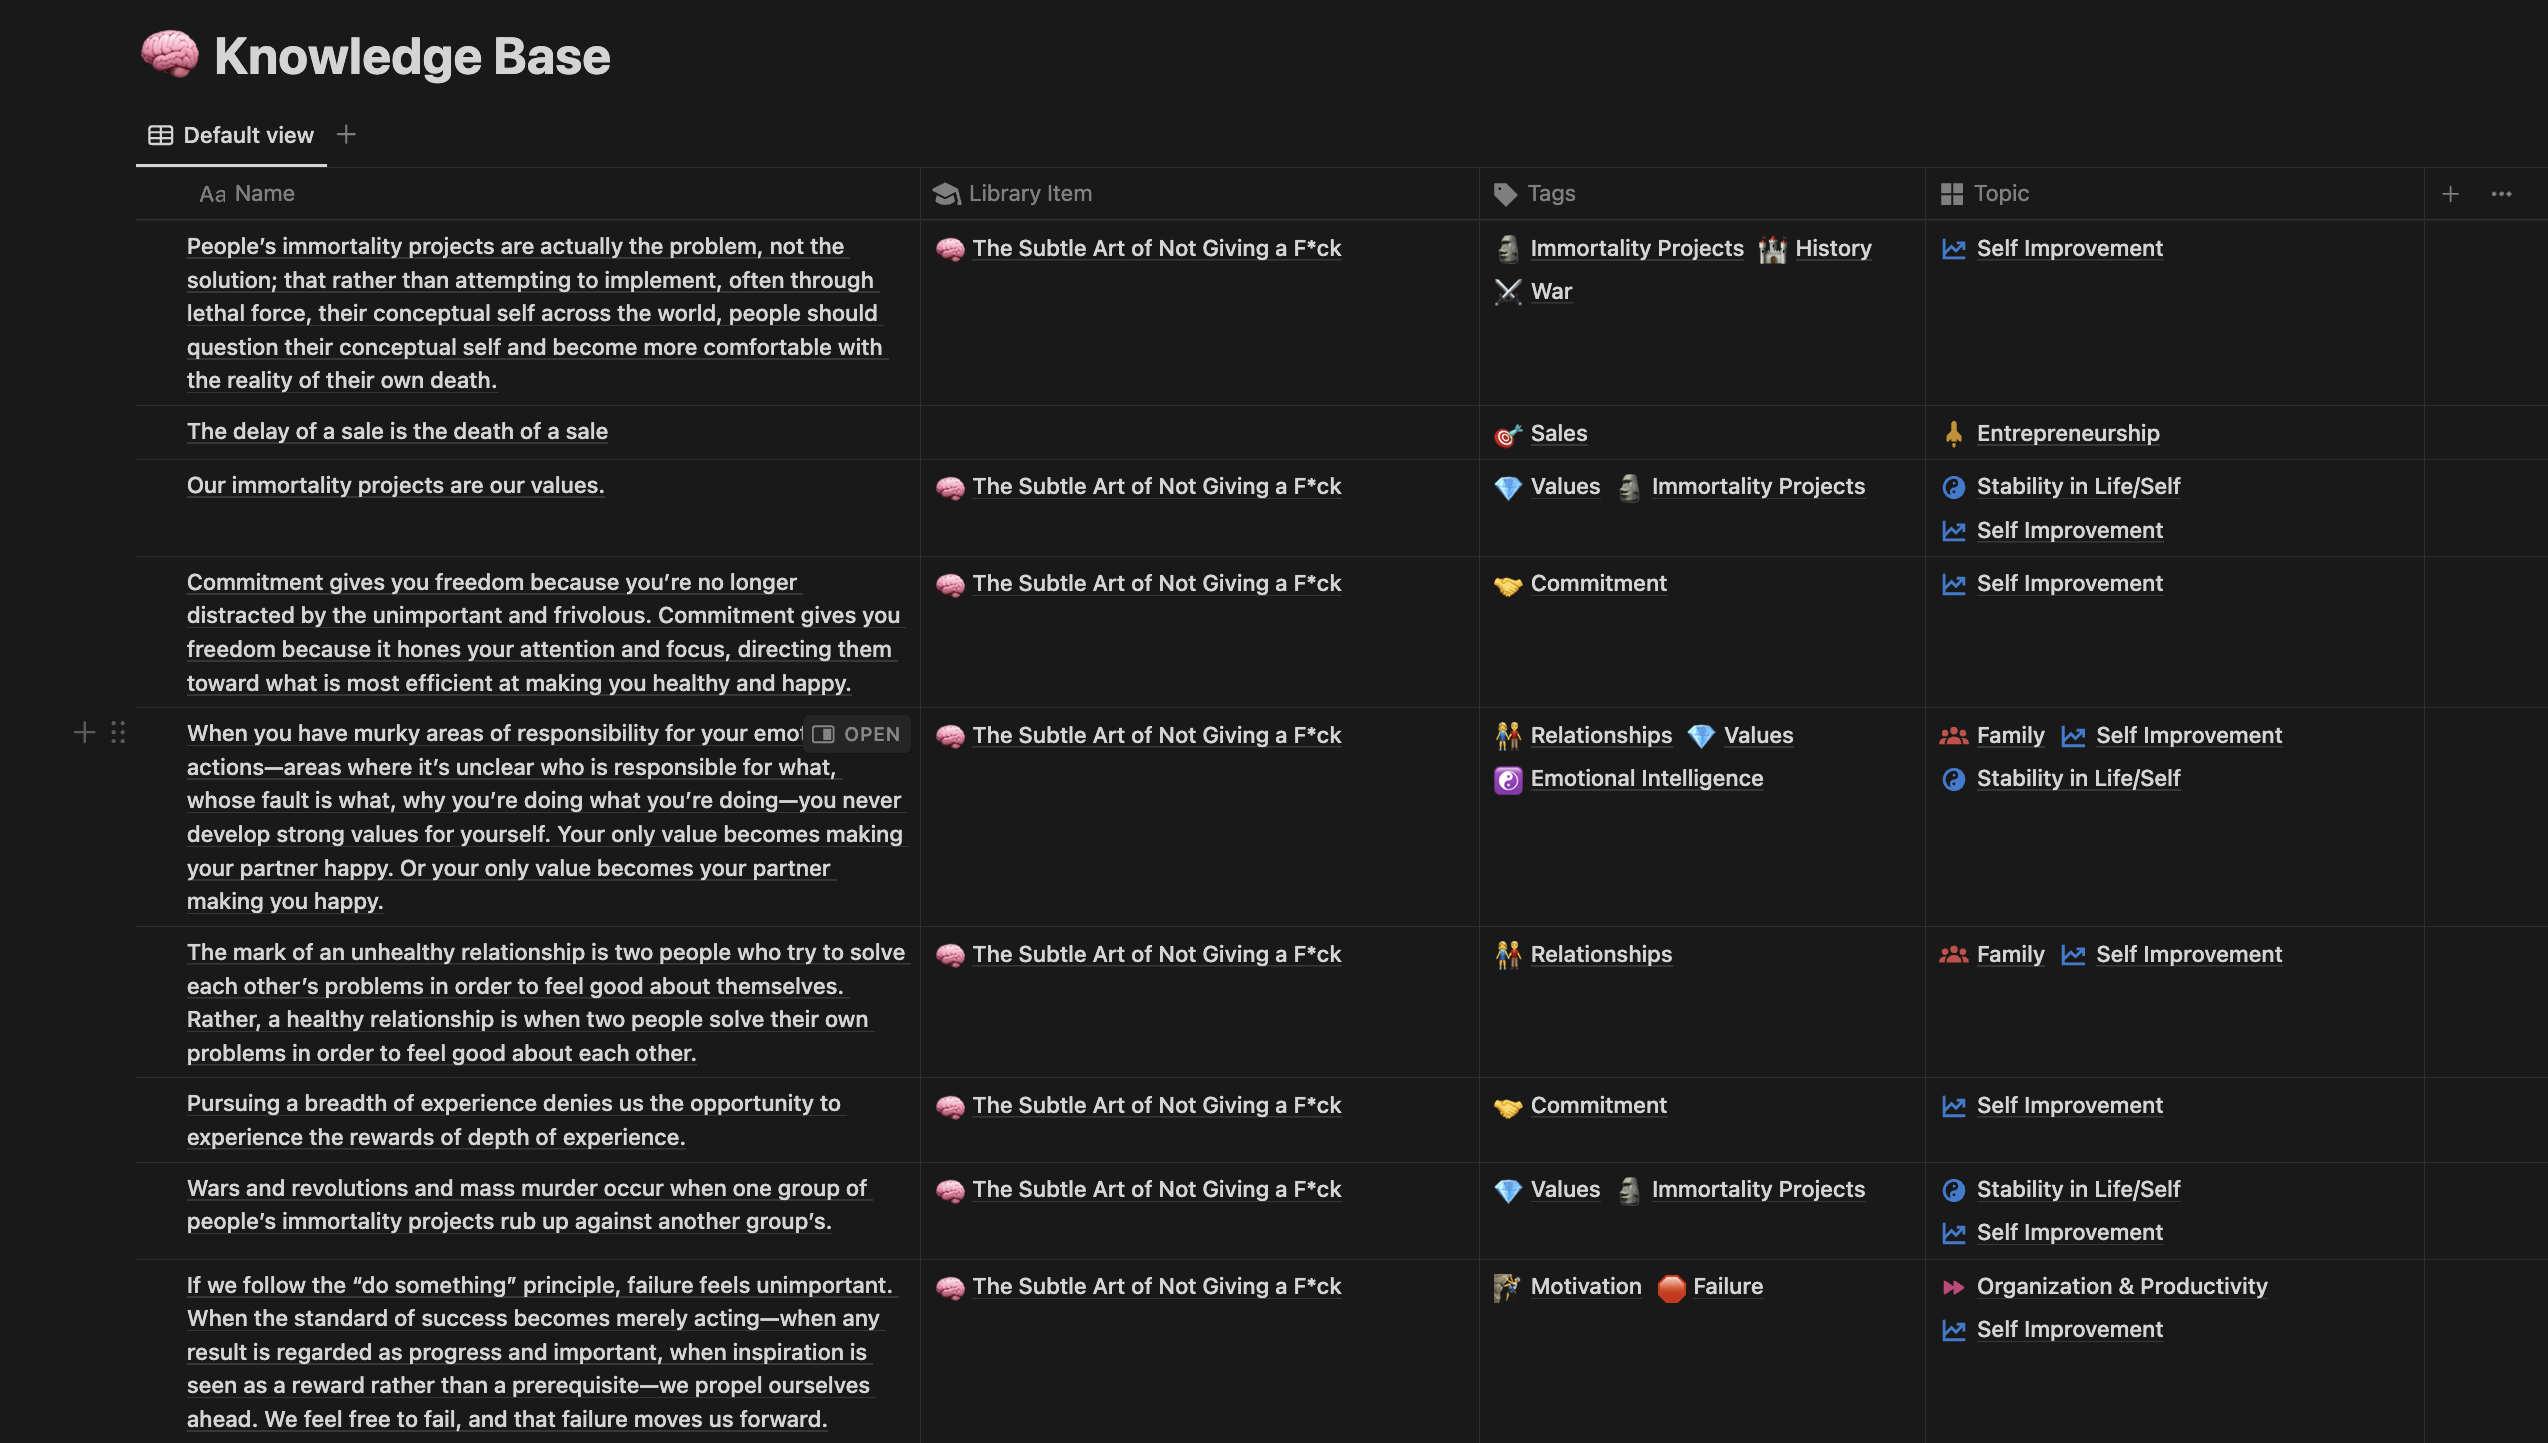2548x1443 pixels.
Task: Switch to the Default view tab
Action: 246,134
